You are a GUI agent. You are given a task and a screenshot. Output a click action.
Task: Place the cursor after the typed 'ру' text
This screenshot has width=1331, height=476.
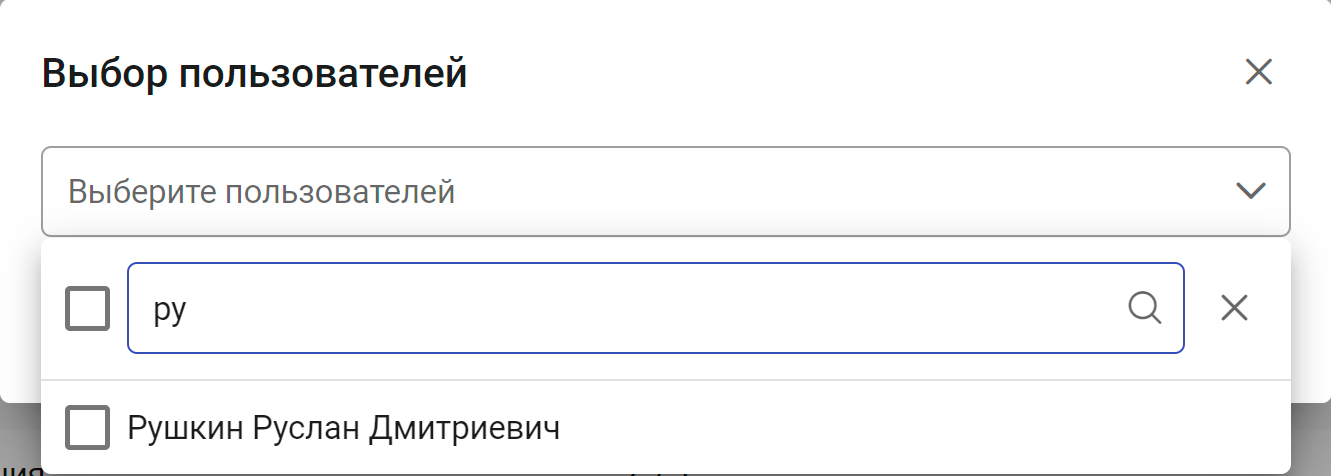pos(190,309)
